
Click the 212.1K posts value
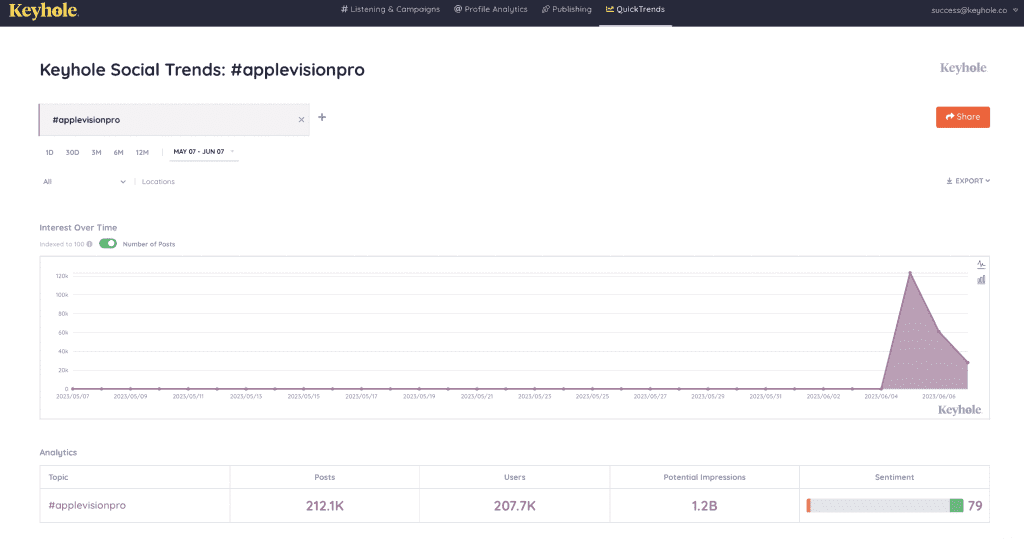coord(325,506)
